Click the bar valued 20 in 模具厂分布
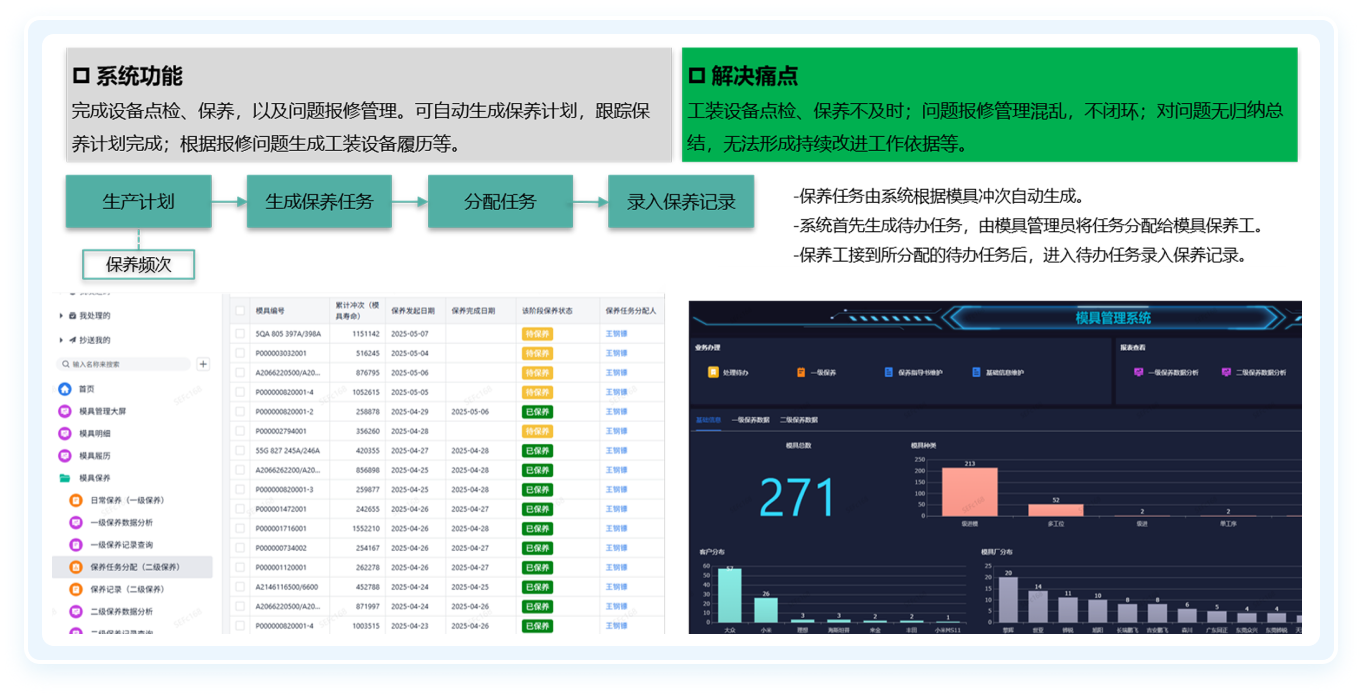 pos(1009,600)
